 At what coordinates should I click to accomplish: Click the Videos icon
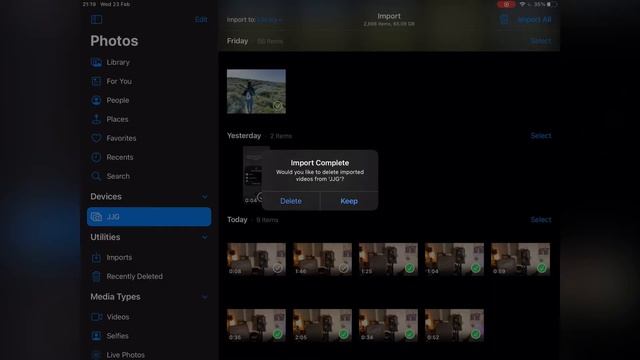96,317
